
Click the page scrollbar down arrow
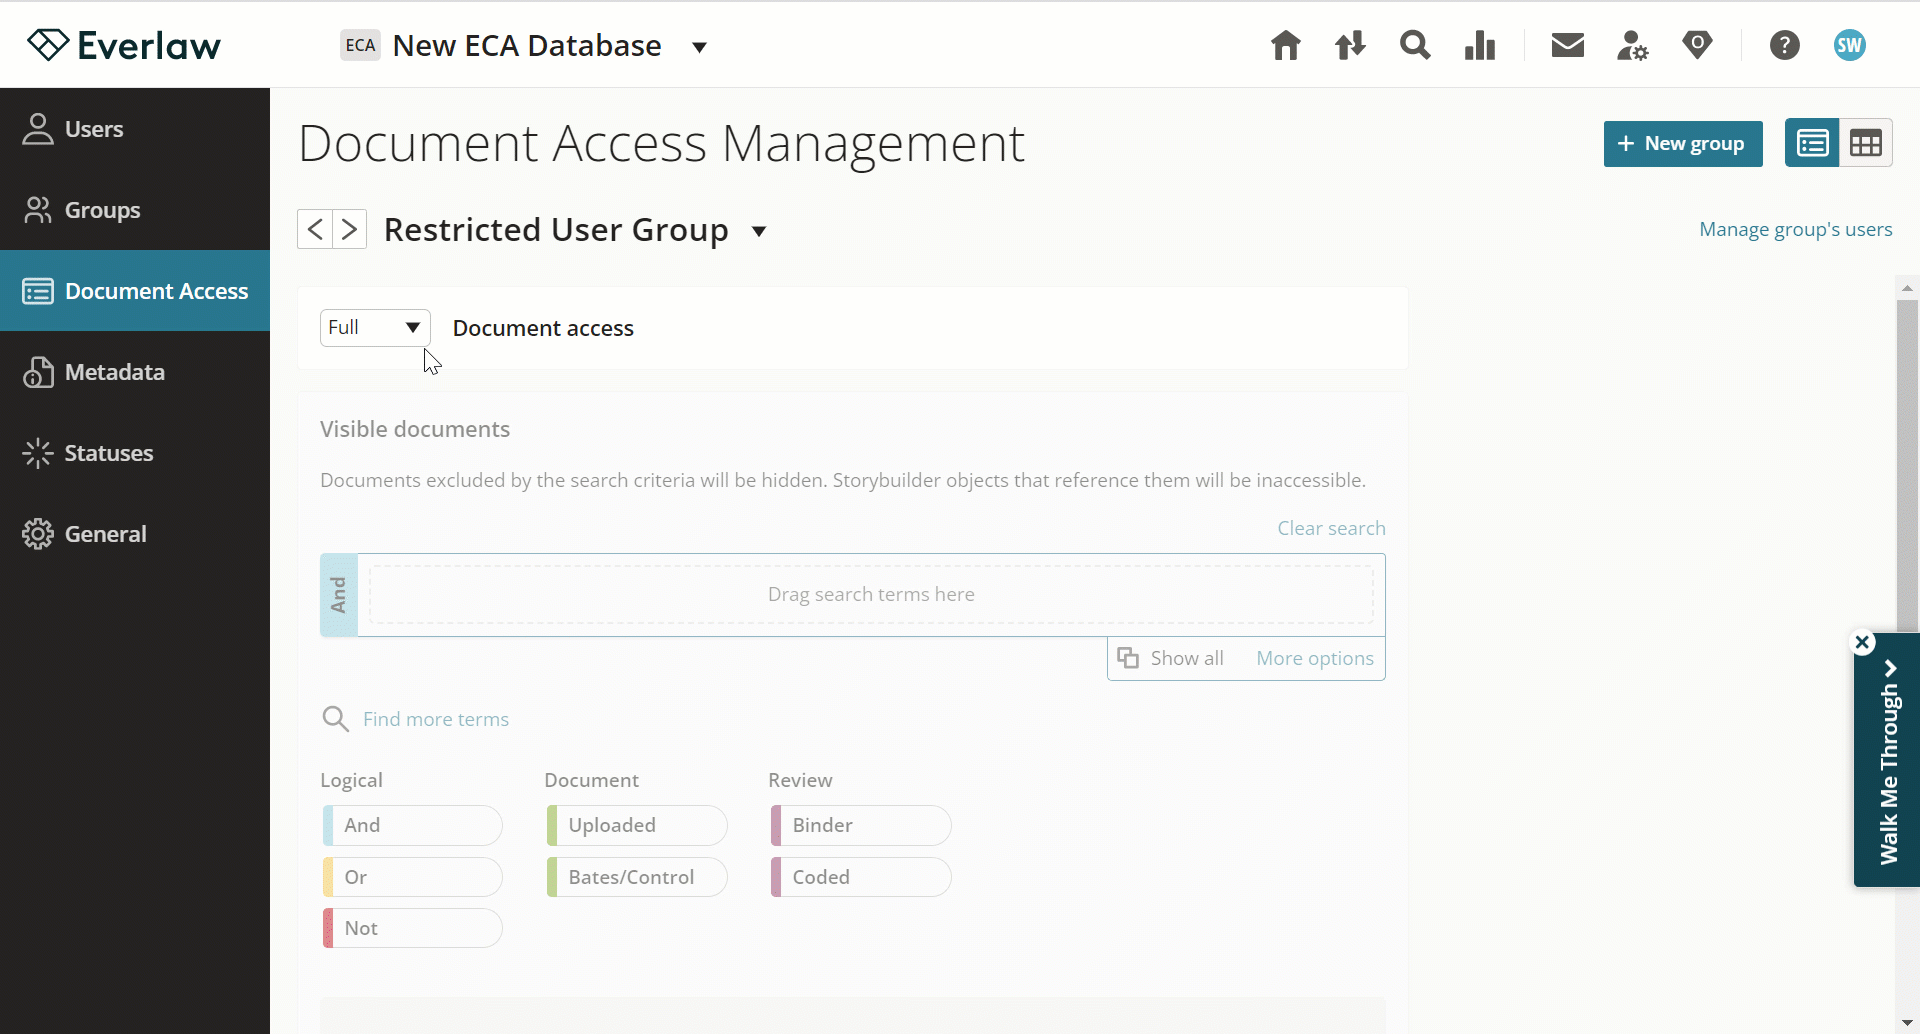point(1907,1022)
